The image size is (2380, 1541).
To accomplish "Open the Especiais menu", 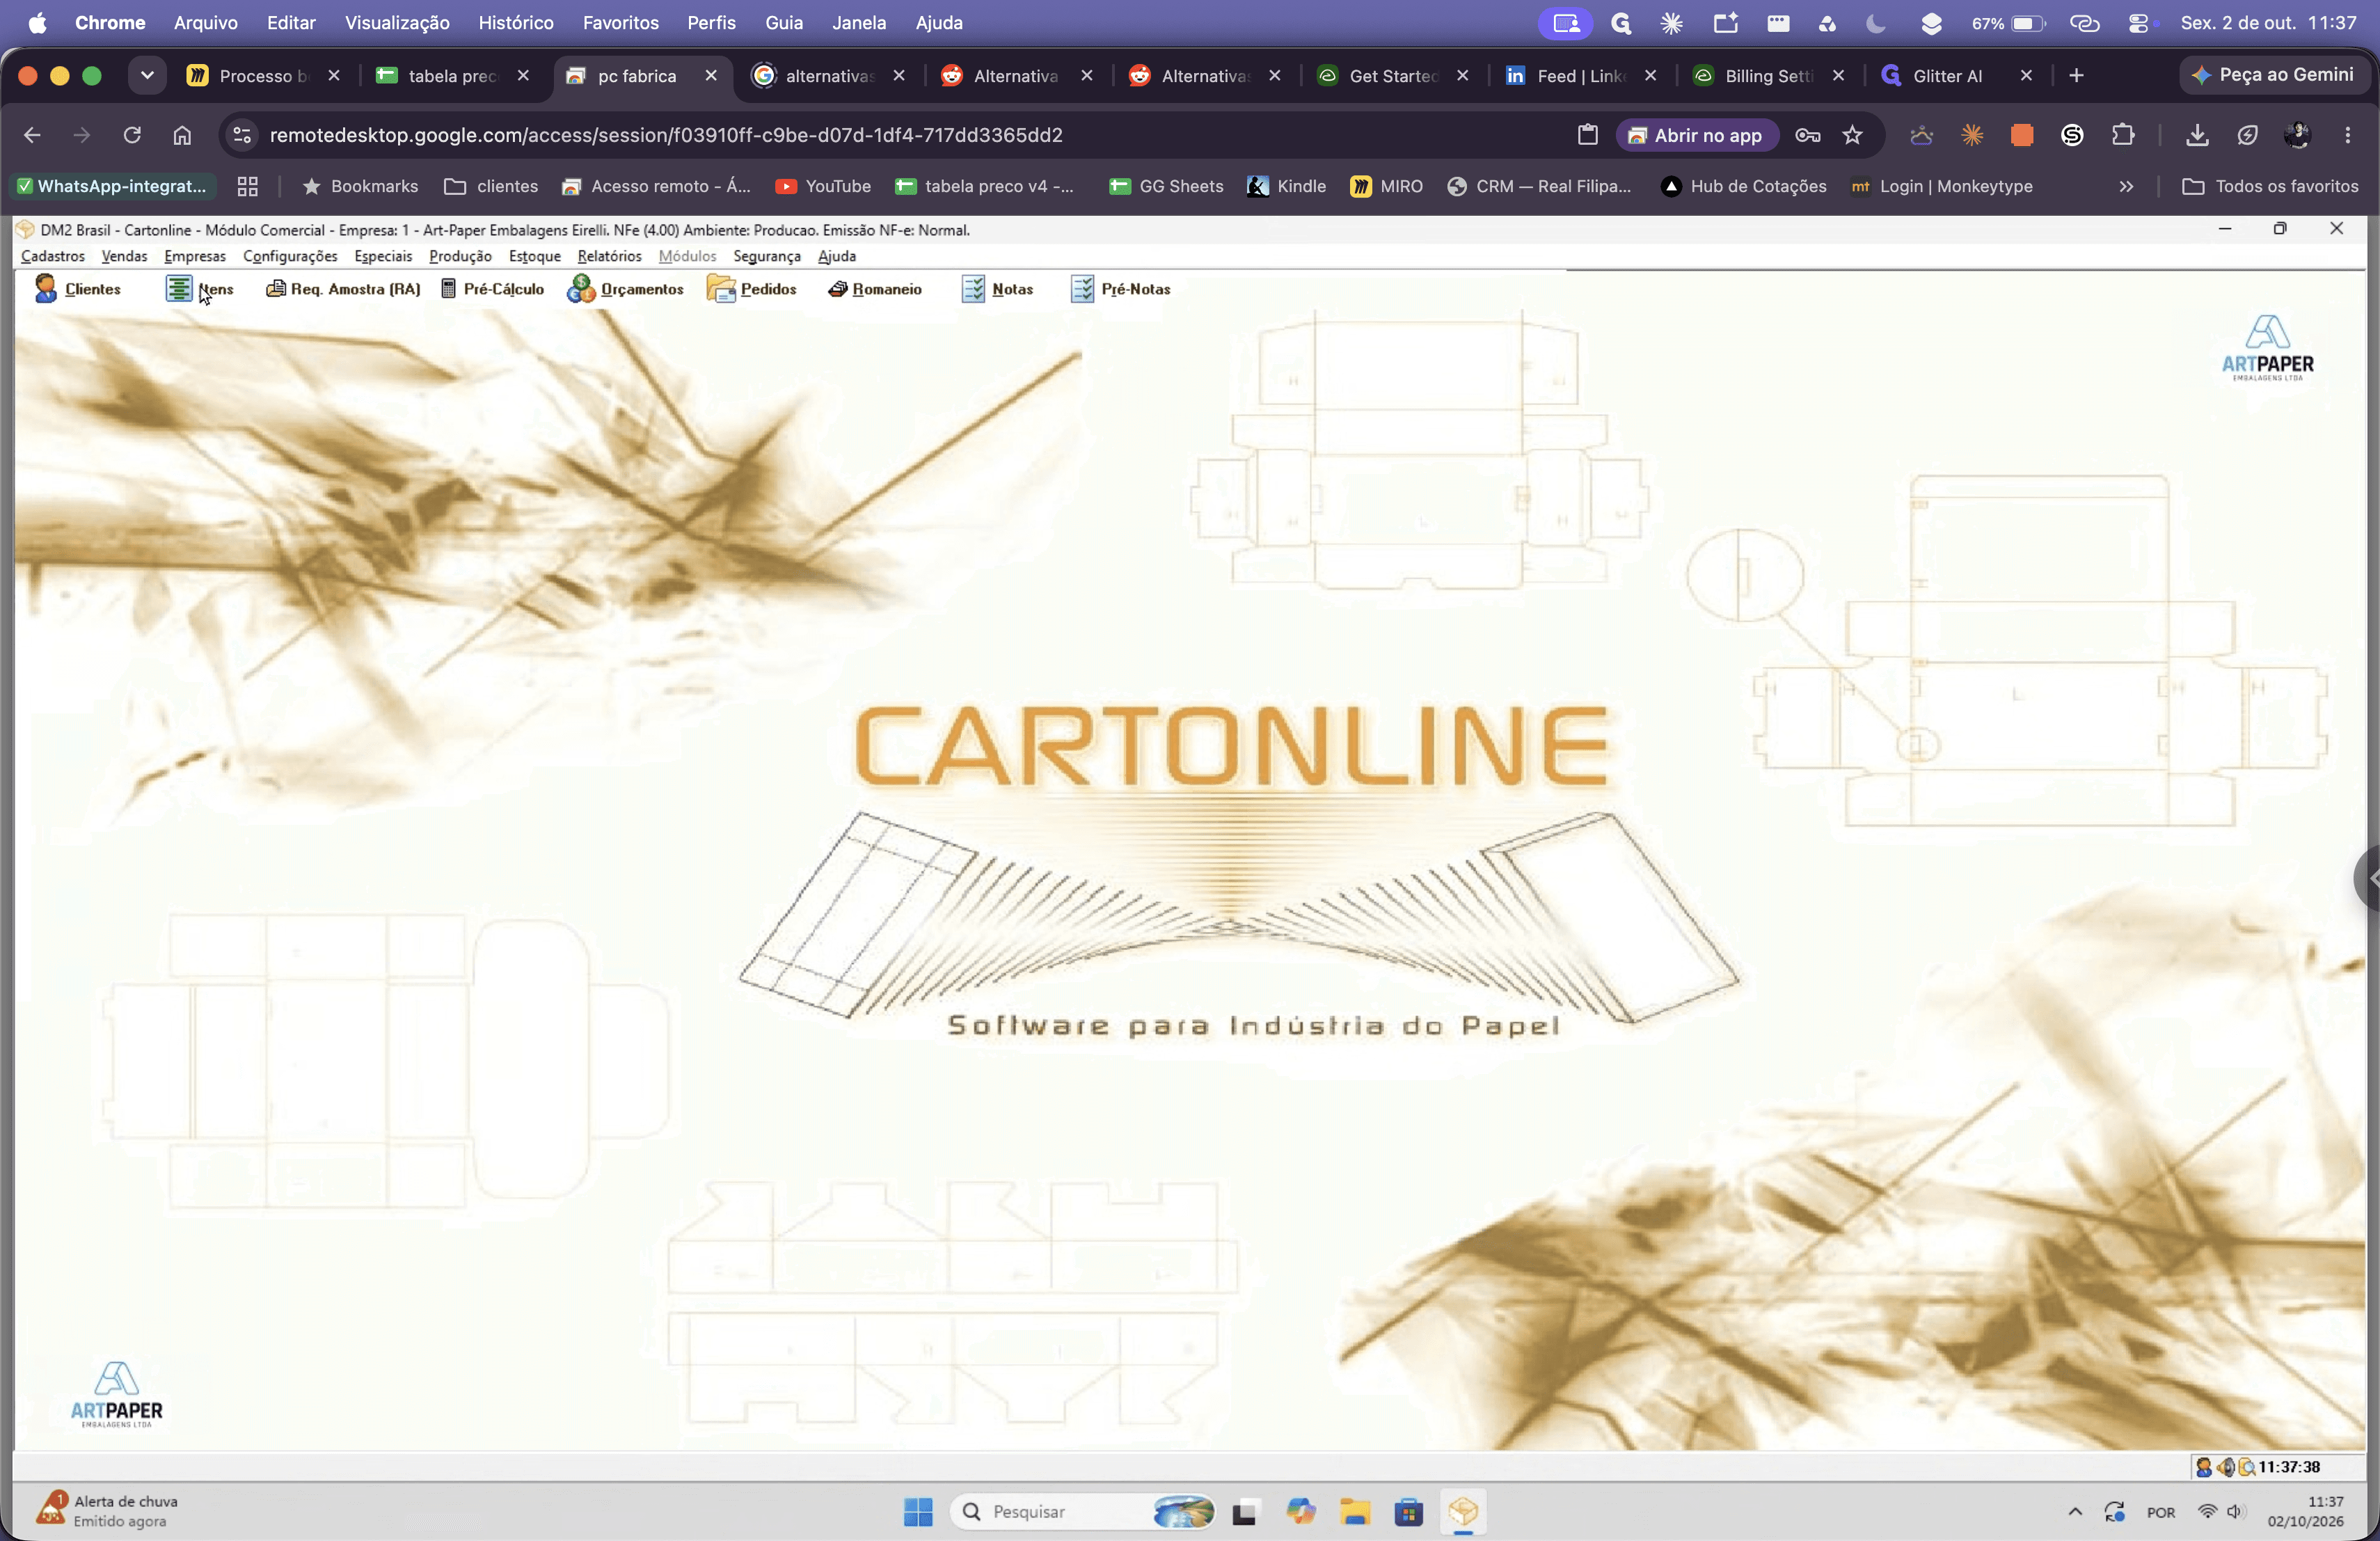I will (383, 256).
